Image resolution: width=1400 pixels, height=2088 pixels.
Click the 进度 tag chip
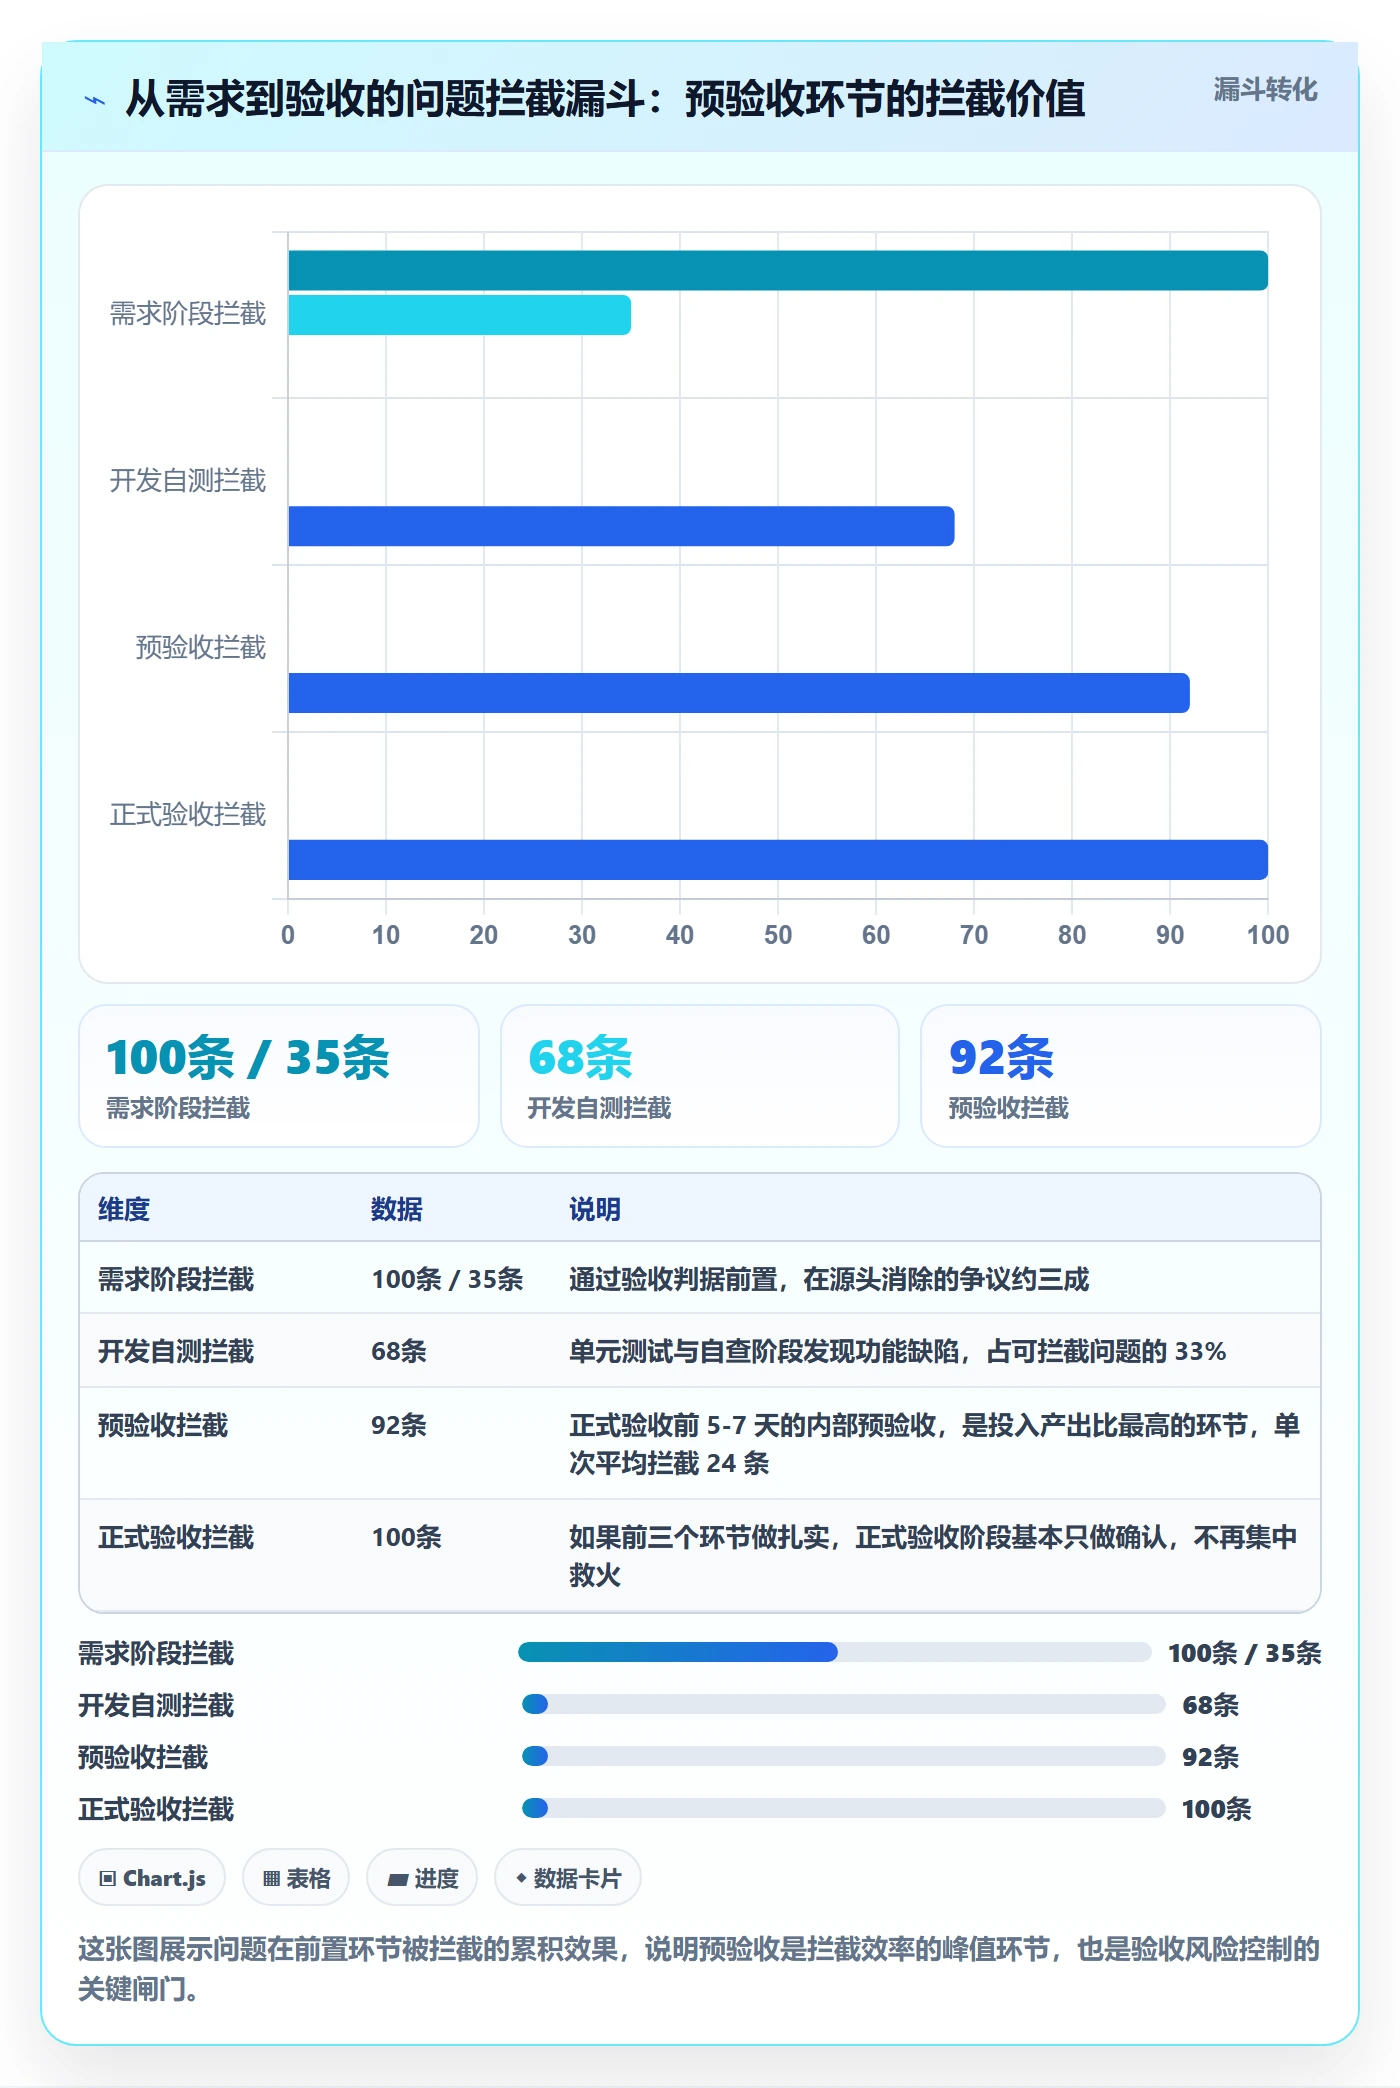tap(422, 1878)
